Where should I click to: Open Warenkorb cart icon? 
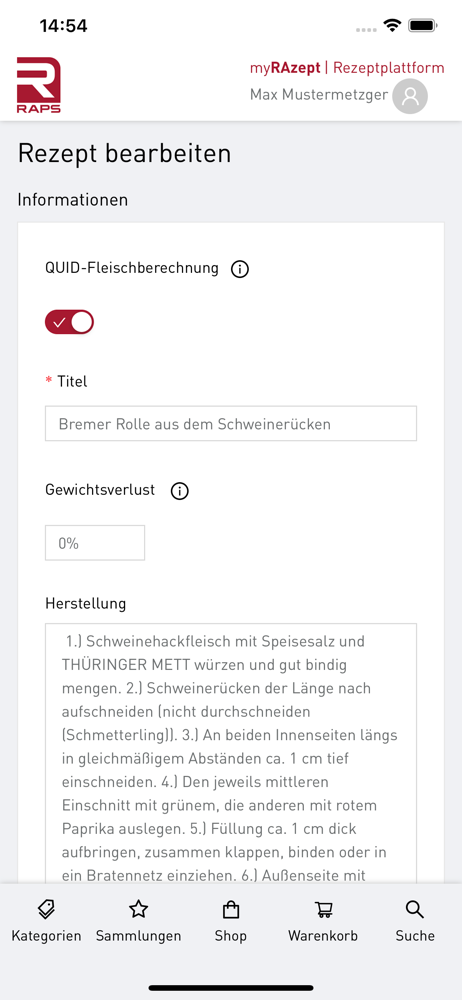point(323,909)
